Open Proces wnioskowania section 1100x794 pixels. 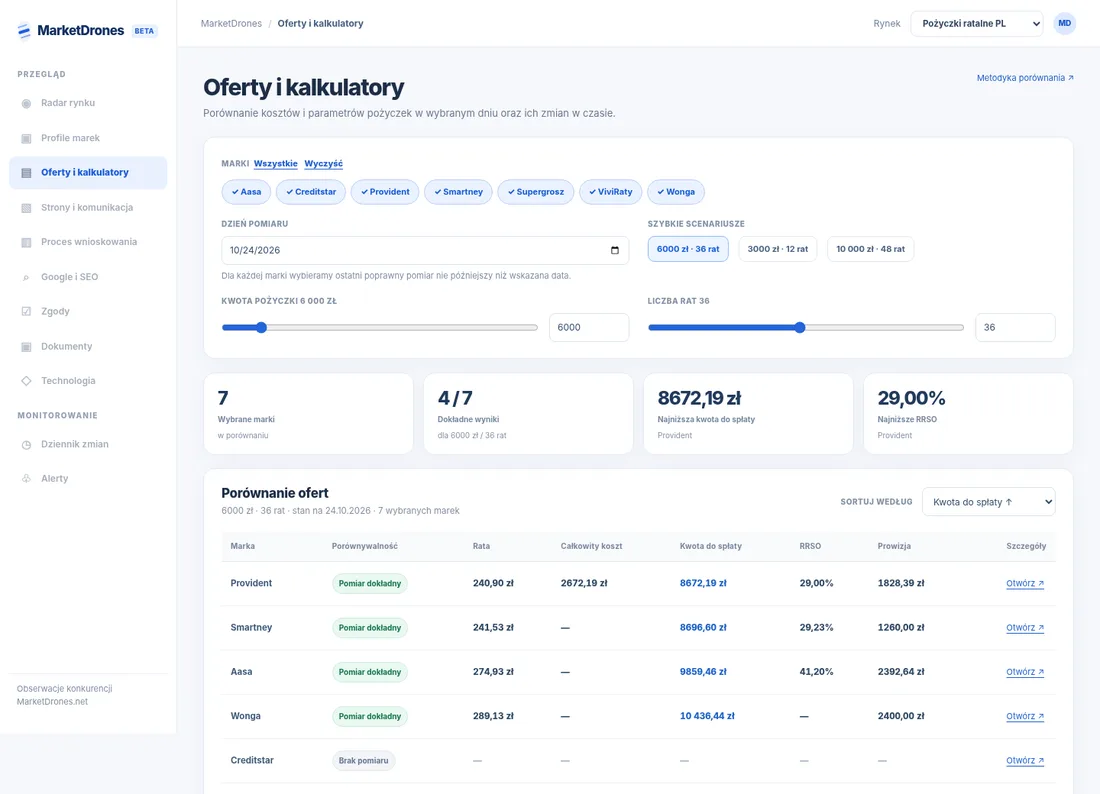click(x=88, y=242)
